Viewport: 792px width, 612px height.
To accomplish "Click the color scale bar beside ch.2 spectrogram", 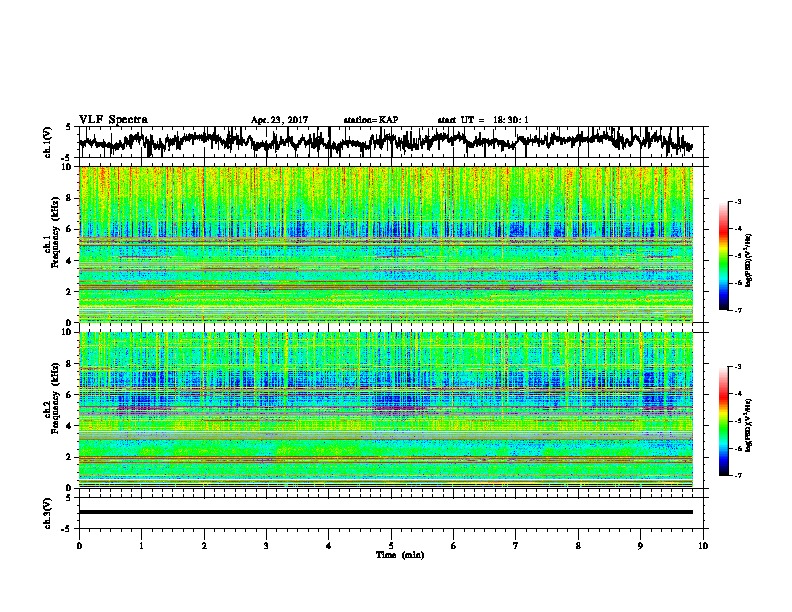I will pos(723,421).
